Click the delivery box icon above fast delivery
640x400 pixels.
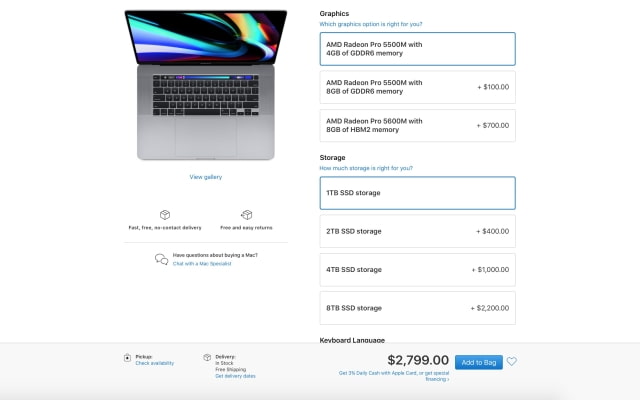point(165,215)
